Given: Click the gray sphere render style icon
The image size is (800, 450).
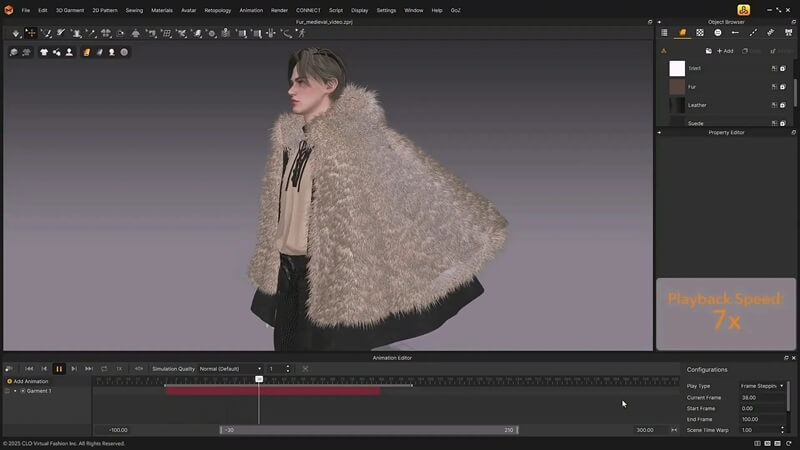Looking at the screenshot, I should pos(124,52).
